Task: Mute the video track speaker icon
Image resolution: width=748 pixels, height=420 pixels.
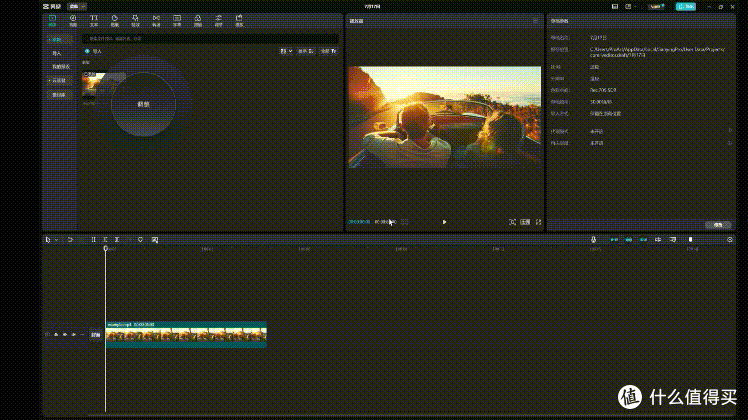Action: coord(73,335)
